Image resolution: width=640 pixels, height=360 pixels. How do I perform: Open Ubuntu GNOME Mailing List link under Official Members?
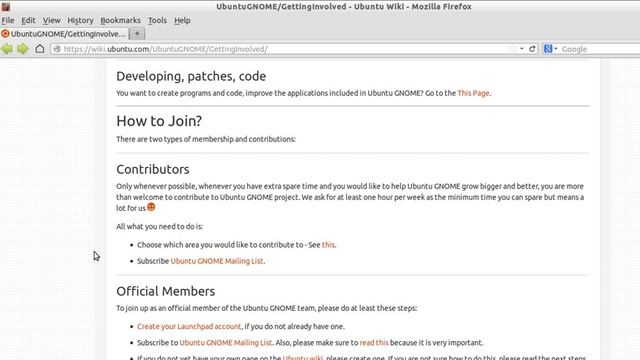(x=226, y=343)
